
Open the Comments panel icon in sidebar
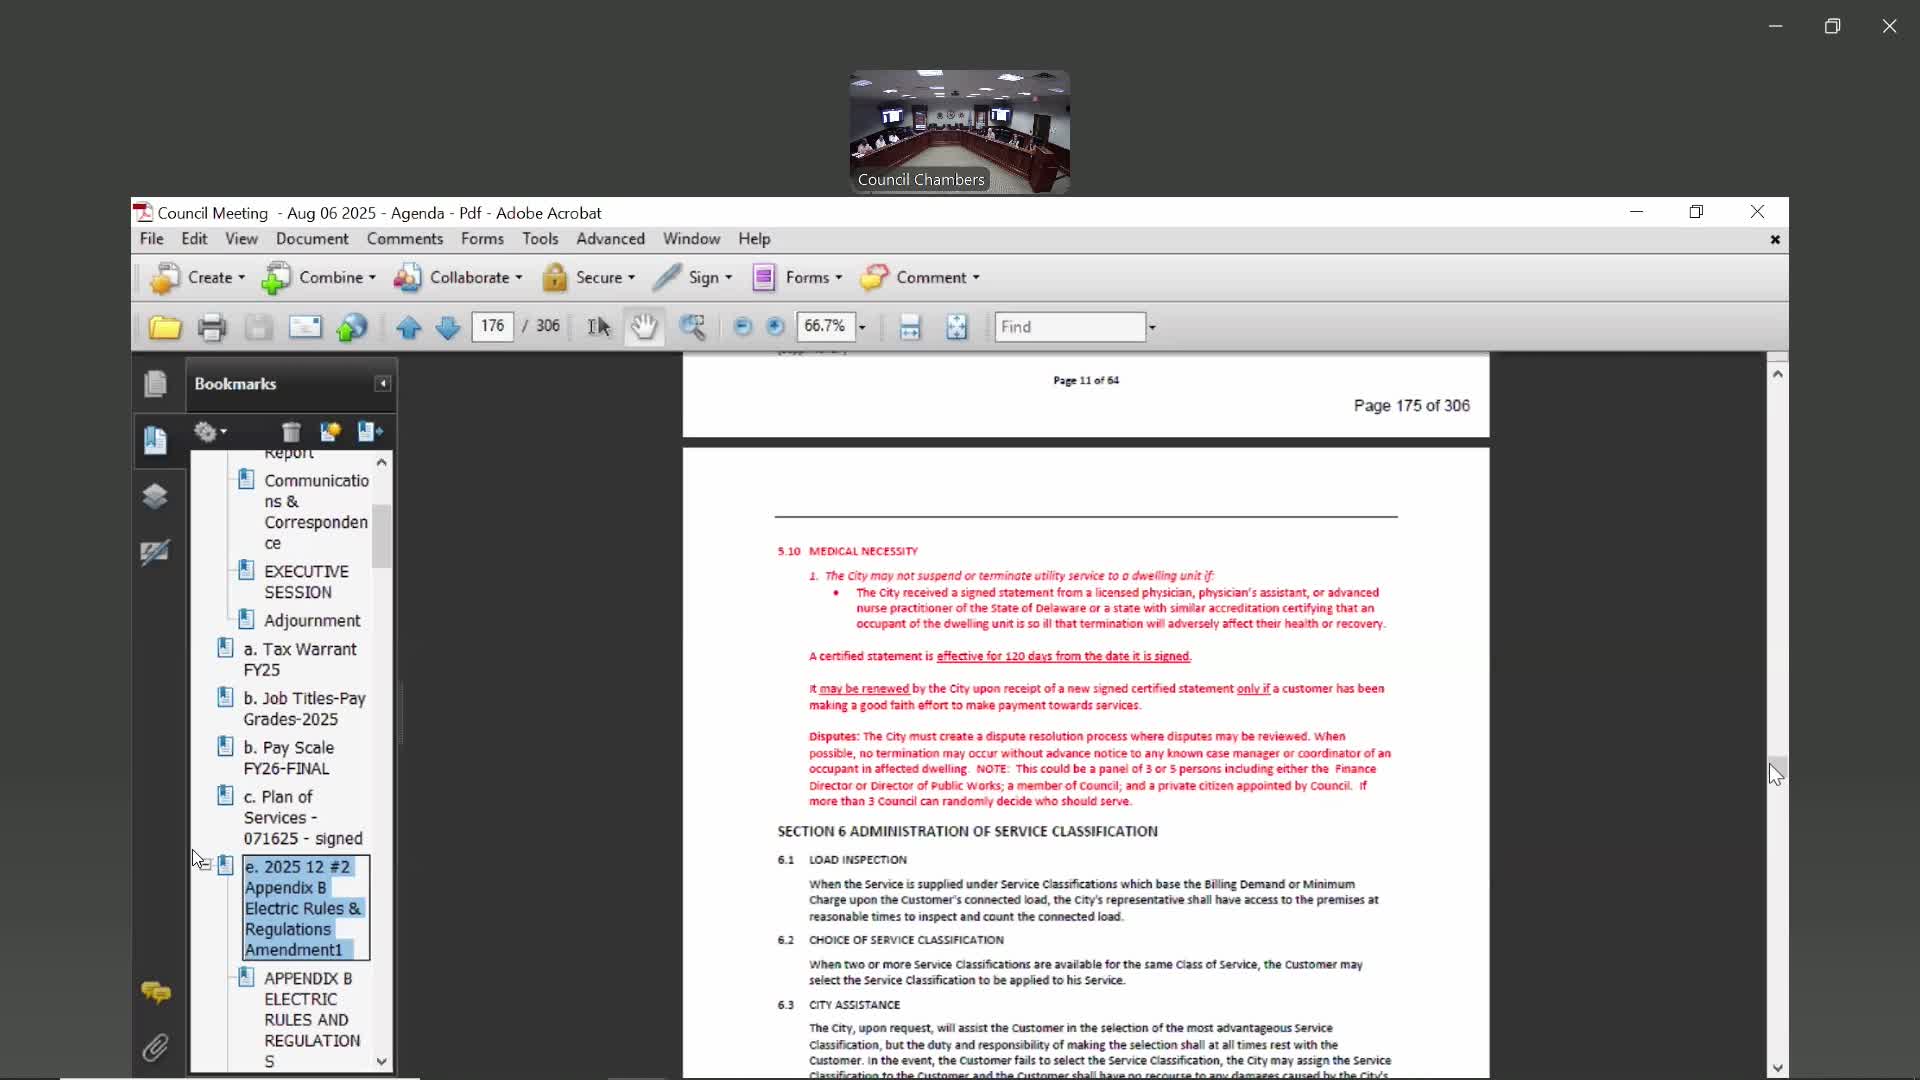coord(155,992)
